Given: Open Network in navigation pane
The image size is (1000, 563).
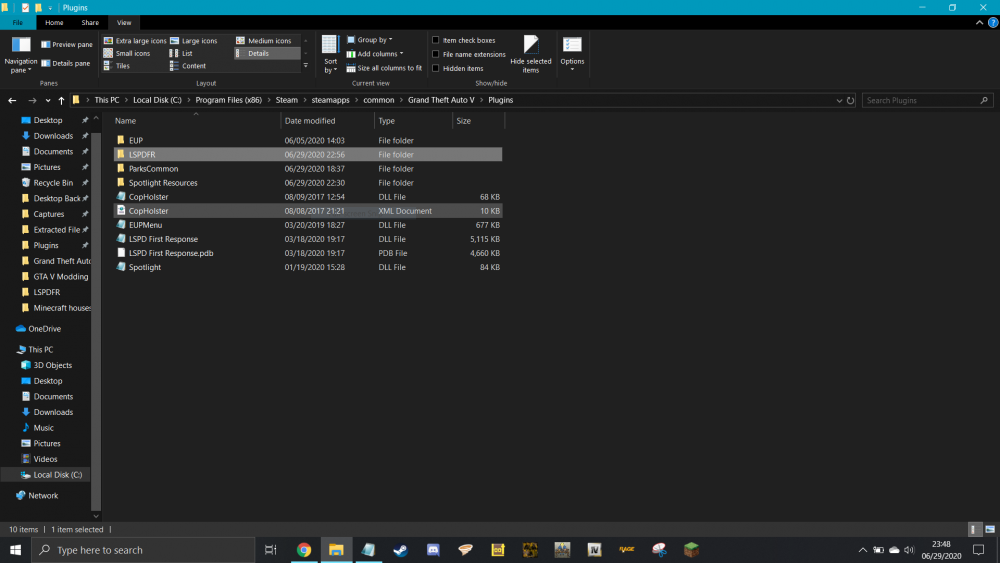Looking at the screenshot, I should pos(43,495).
